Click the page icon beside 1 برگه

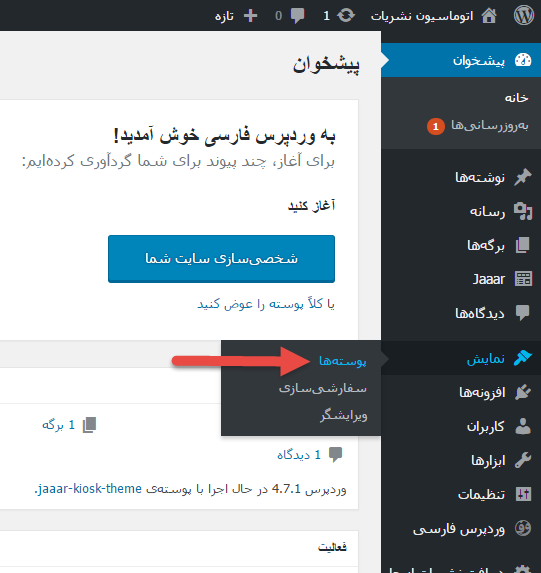click(x=90, y=425)
